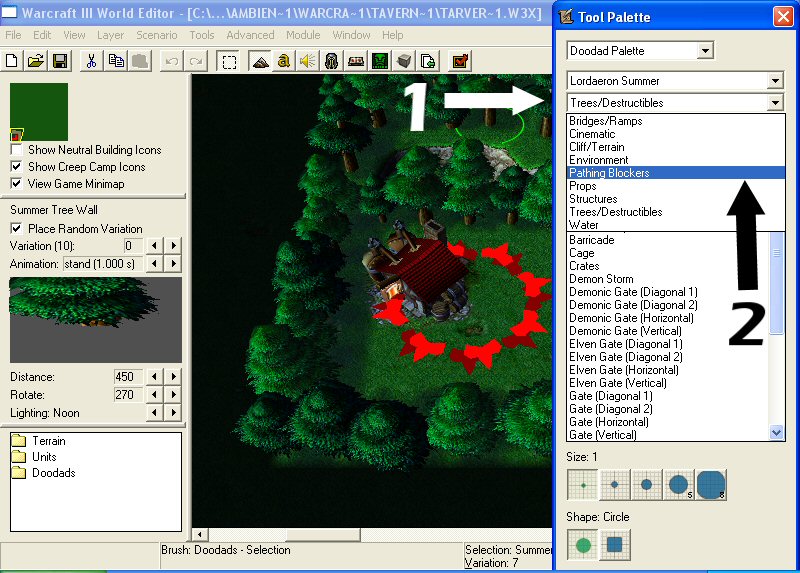
Task: Open the Terrain Editor toolbar icon
Action: [261, 62]
